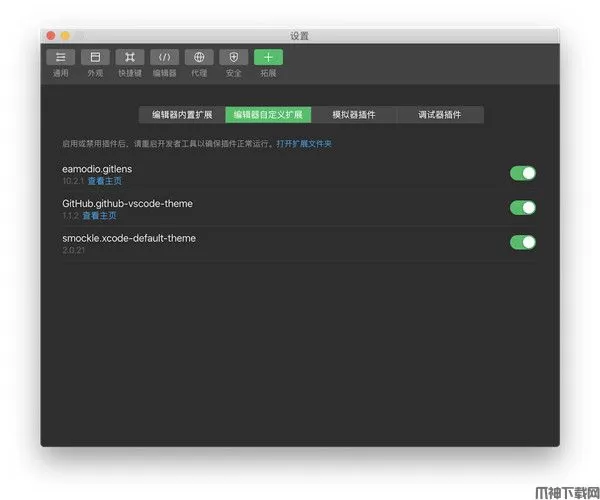
Task: Select the green 拓展 extensions icon
Action: pyautogui.click(x=268, y=57)
